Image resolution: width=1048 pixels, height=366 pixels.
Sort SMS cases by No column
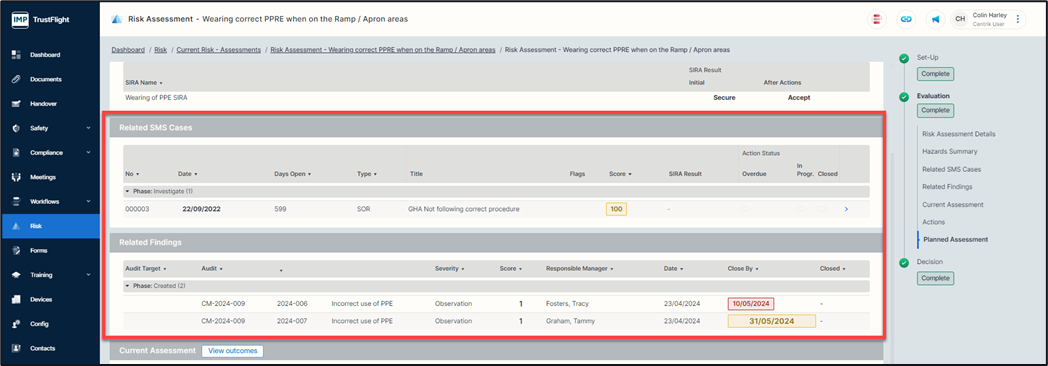[x=132, y=174]
